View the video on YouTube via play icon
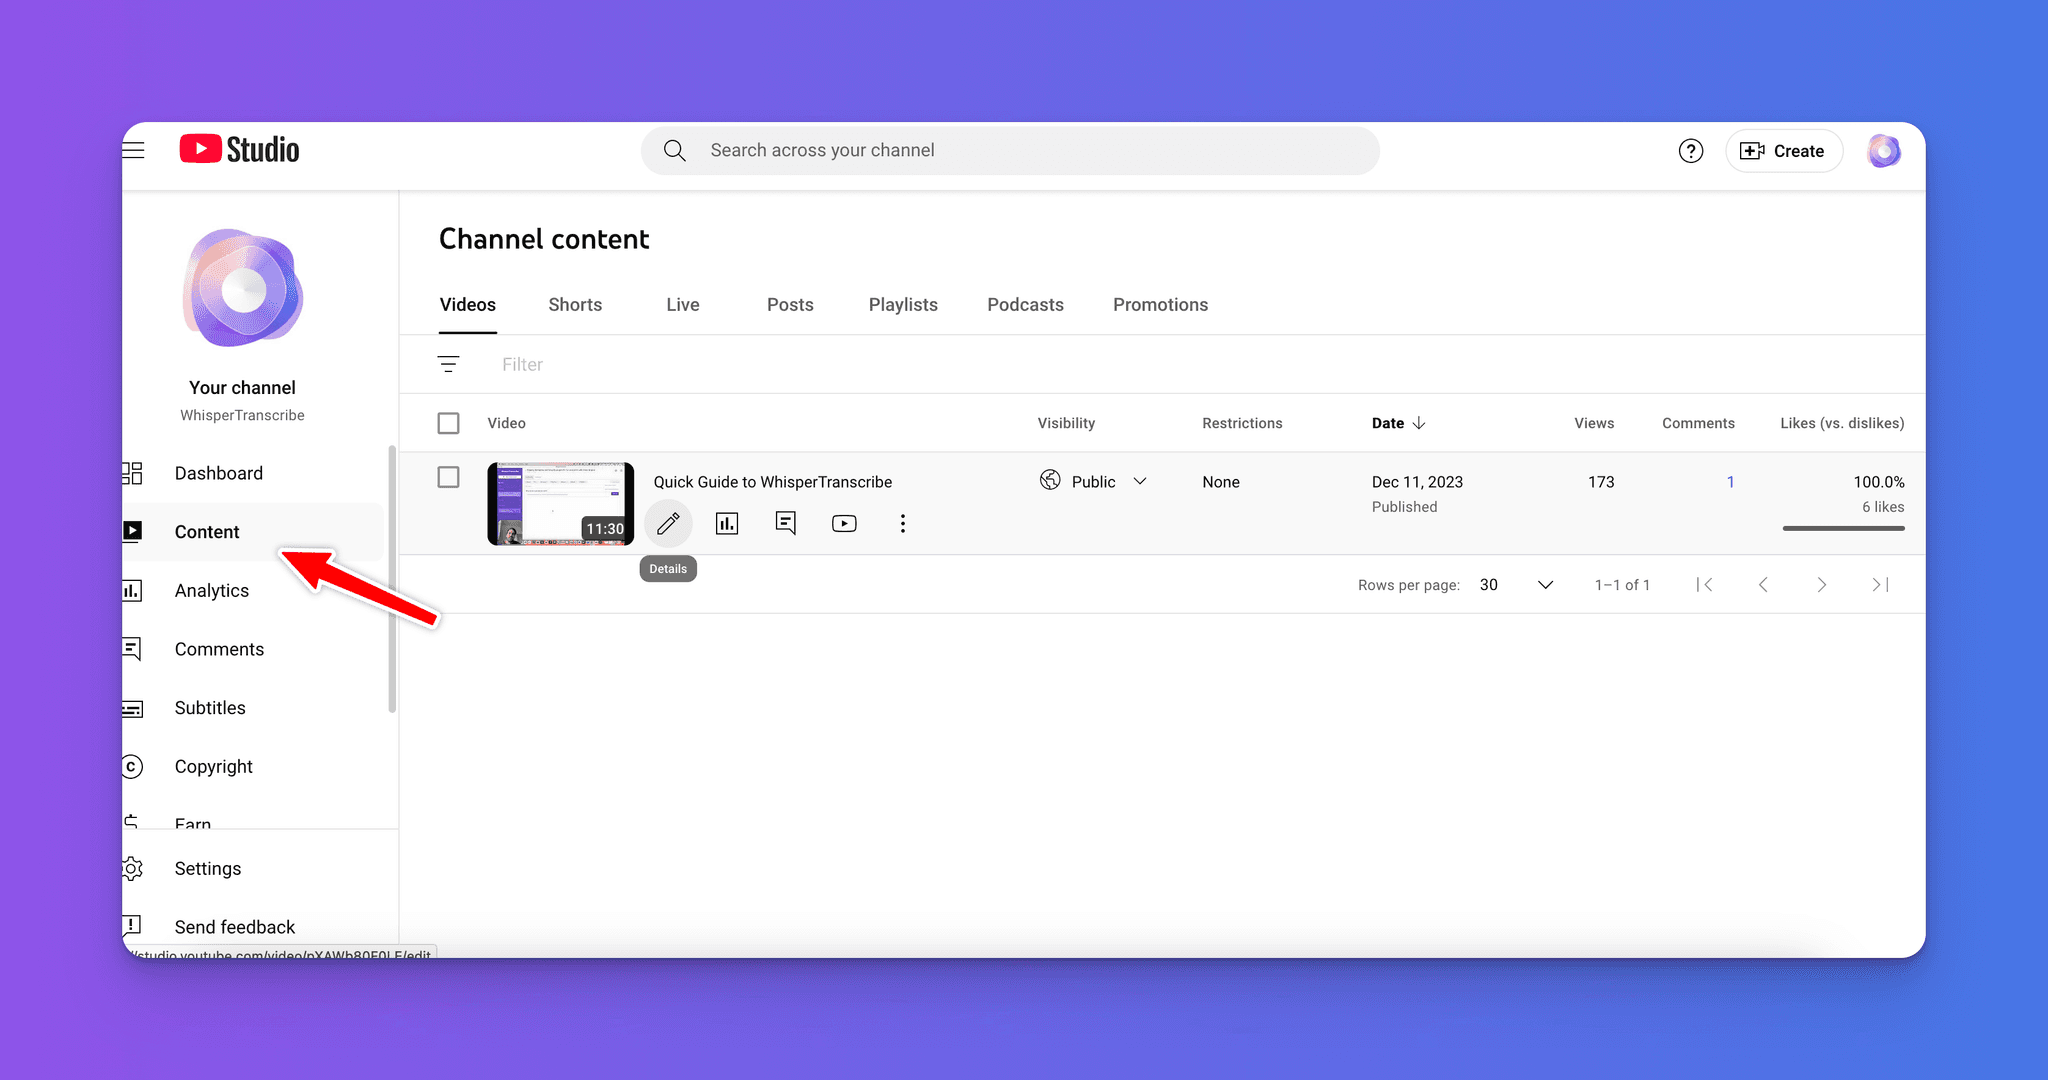Viewport: 2048px width, 1080px height. coord(844,522)
